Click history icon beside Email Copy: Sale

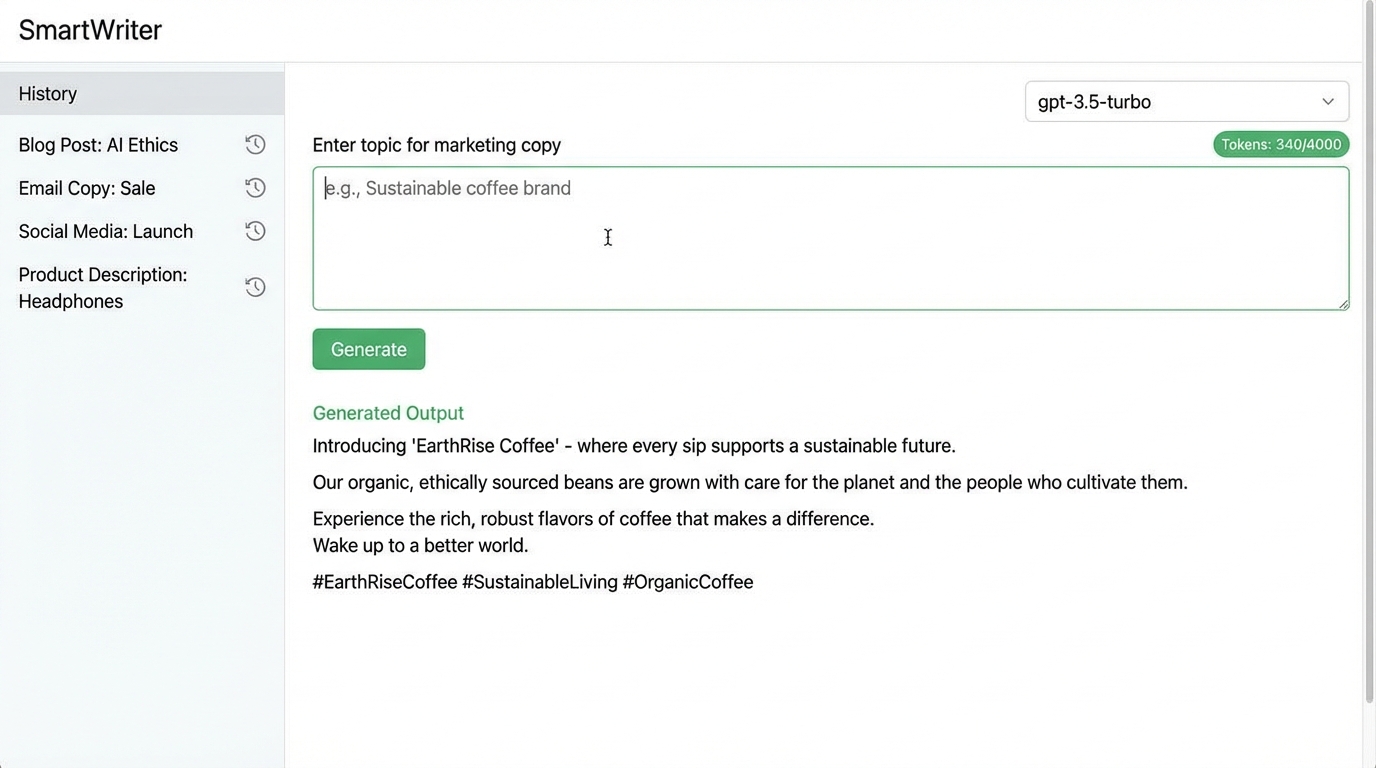point(255,188)
